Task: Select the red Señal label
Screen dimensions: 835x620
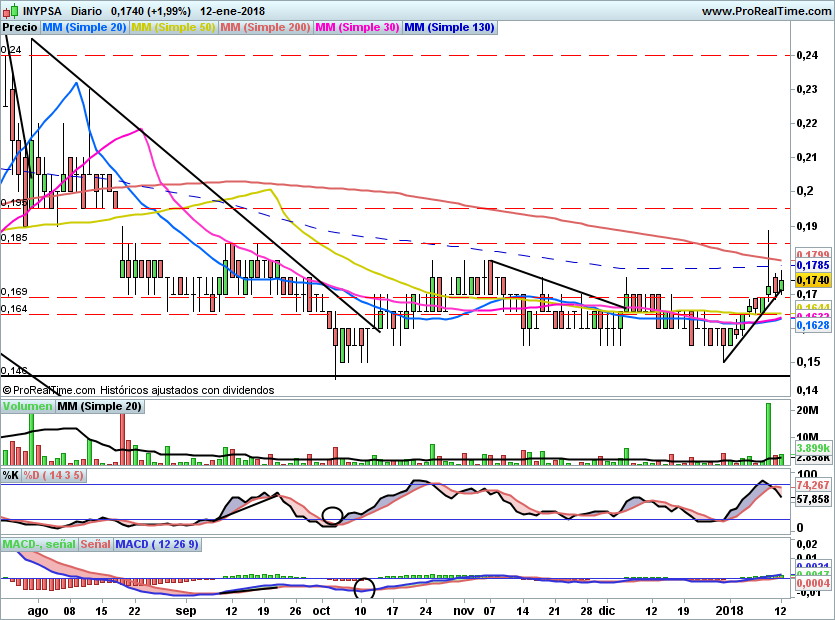Action: pos(96,545)
